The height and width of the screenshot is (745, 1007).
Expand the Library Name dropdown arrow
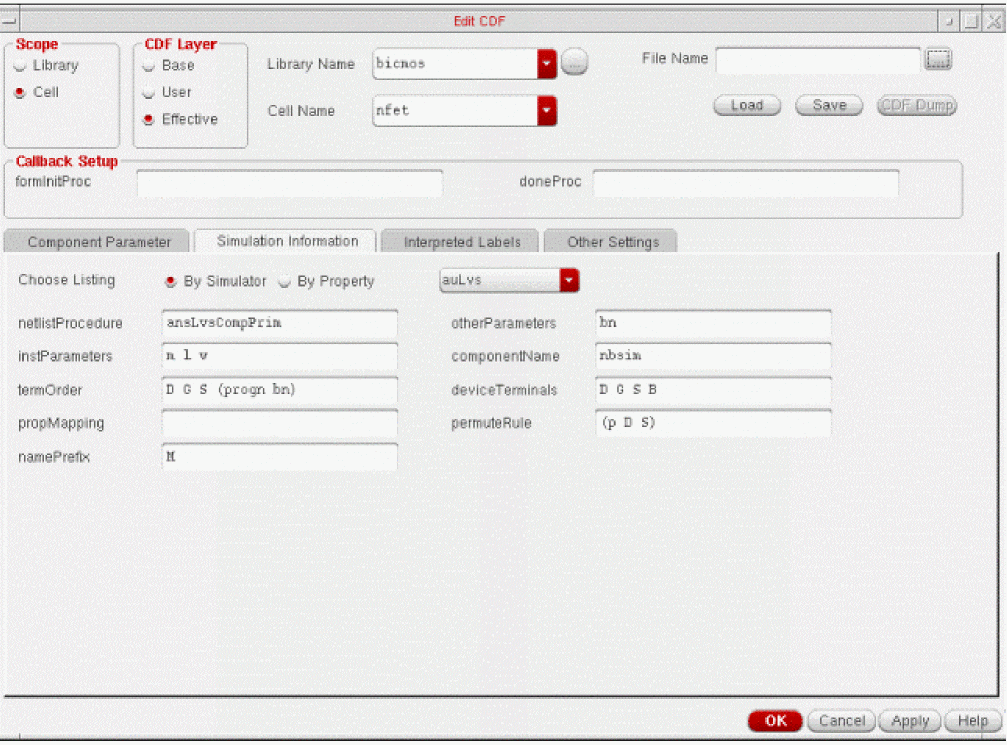pyautogui.click(x=547, y=64)
